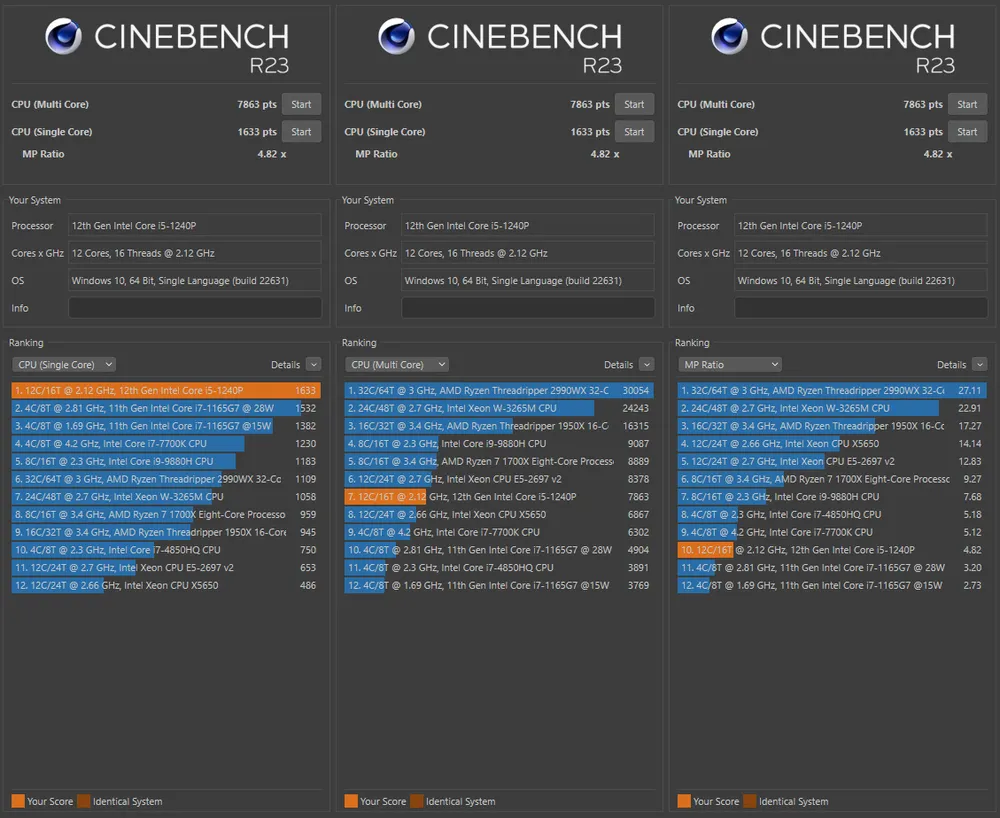Screen dimensions: 1000x818
Task: Start the Single Core test in the middle panel
Action: 634,132
